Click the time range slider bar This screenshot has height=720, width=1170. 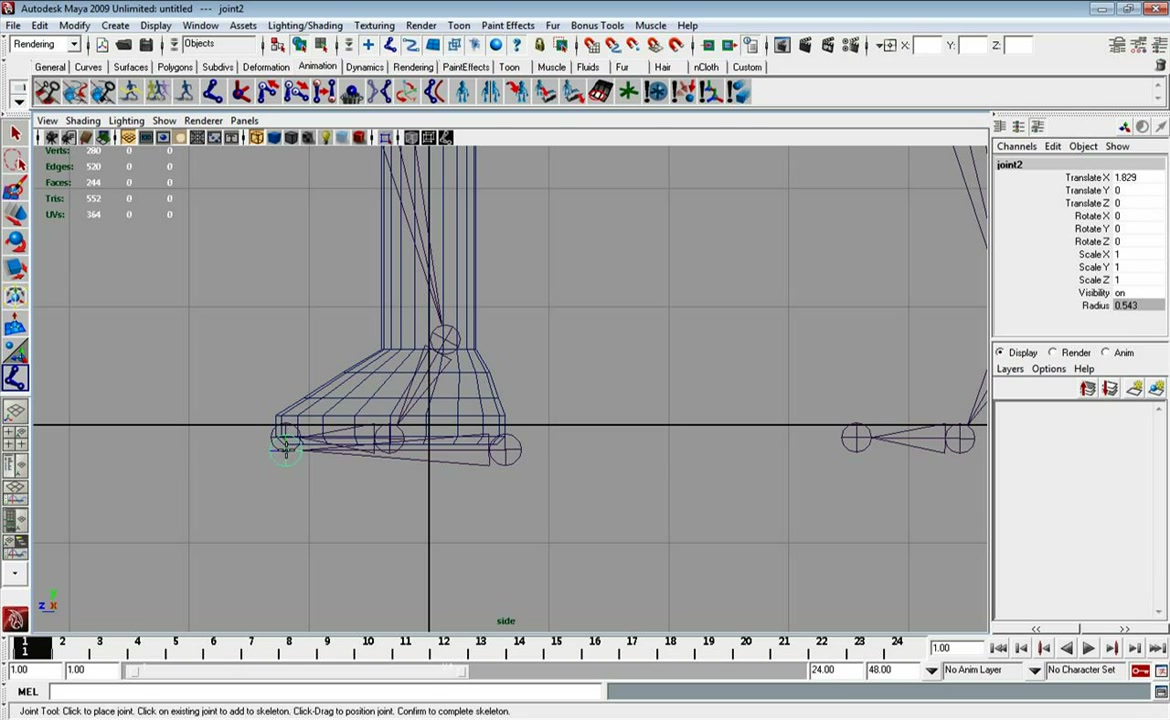[x=296, y=671]
